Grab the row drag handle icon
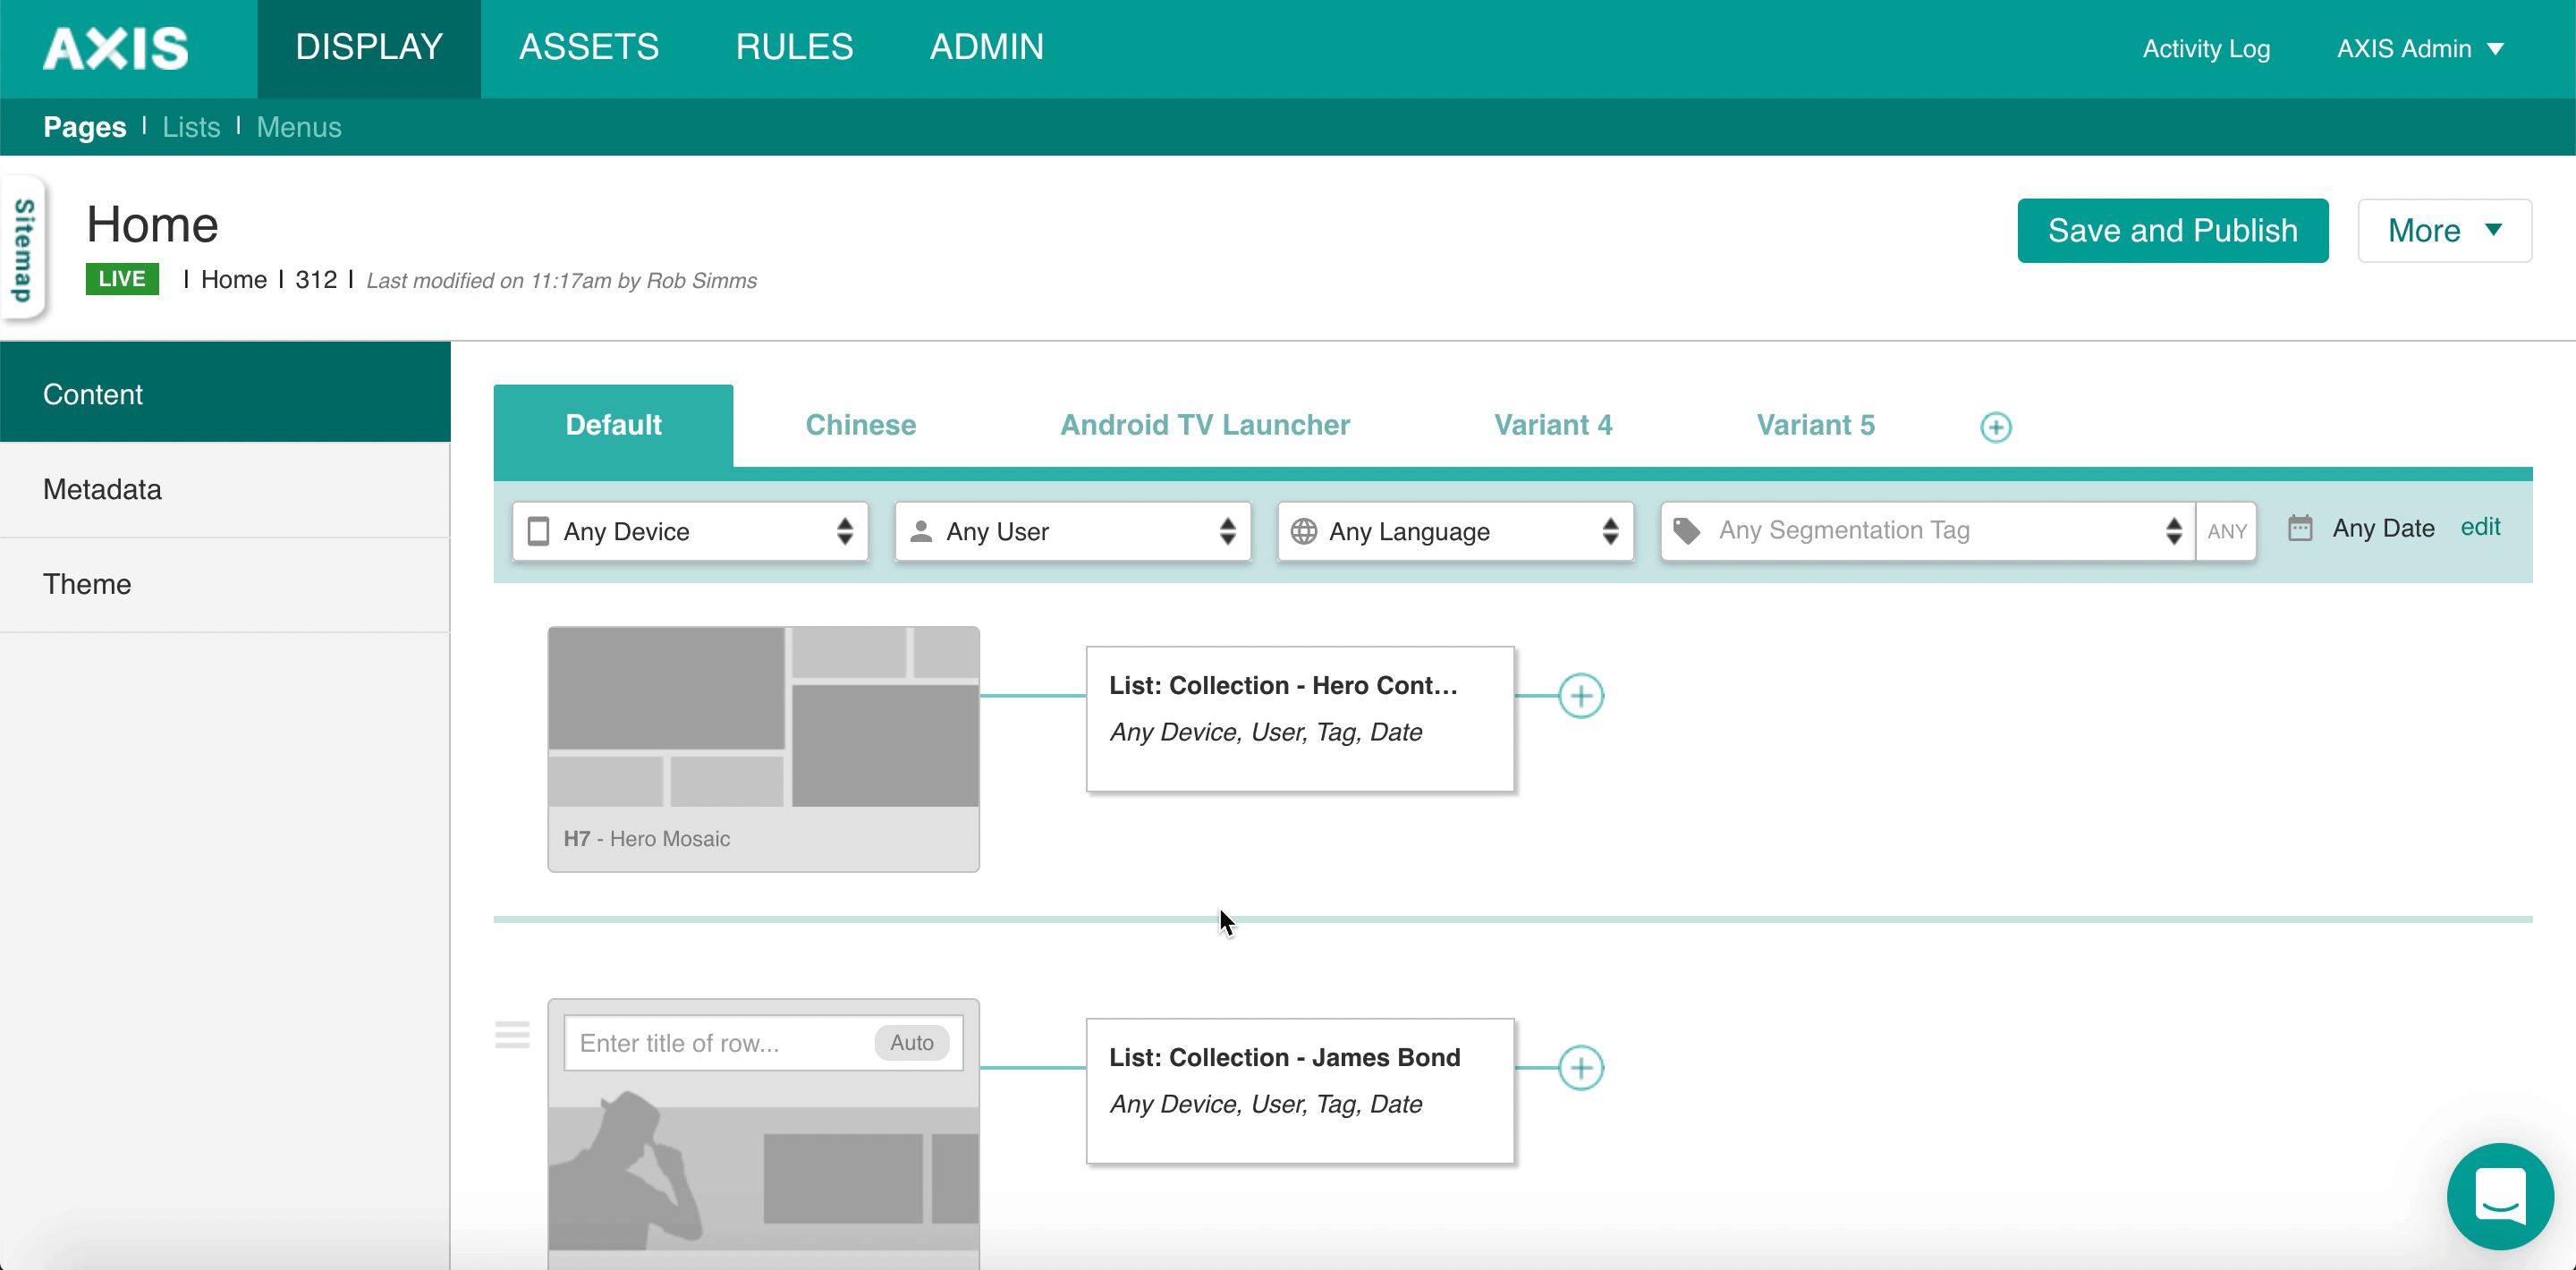 coord(512,1034)
